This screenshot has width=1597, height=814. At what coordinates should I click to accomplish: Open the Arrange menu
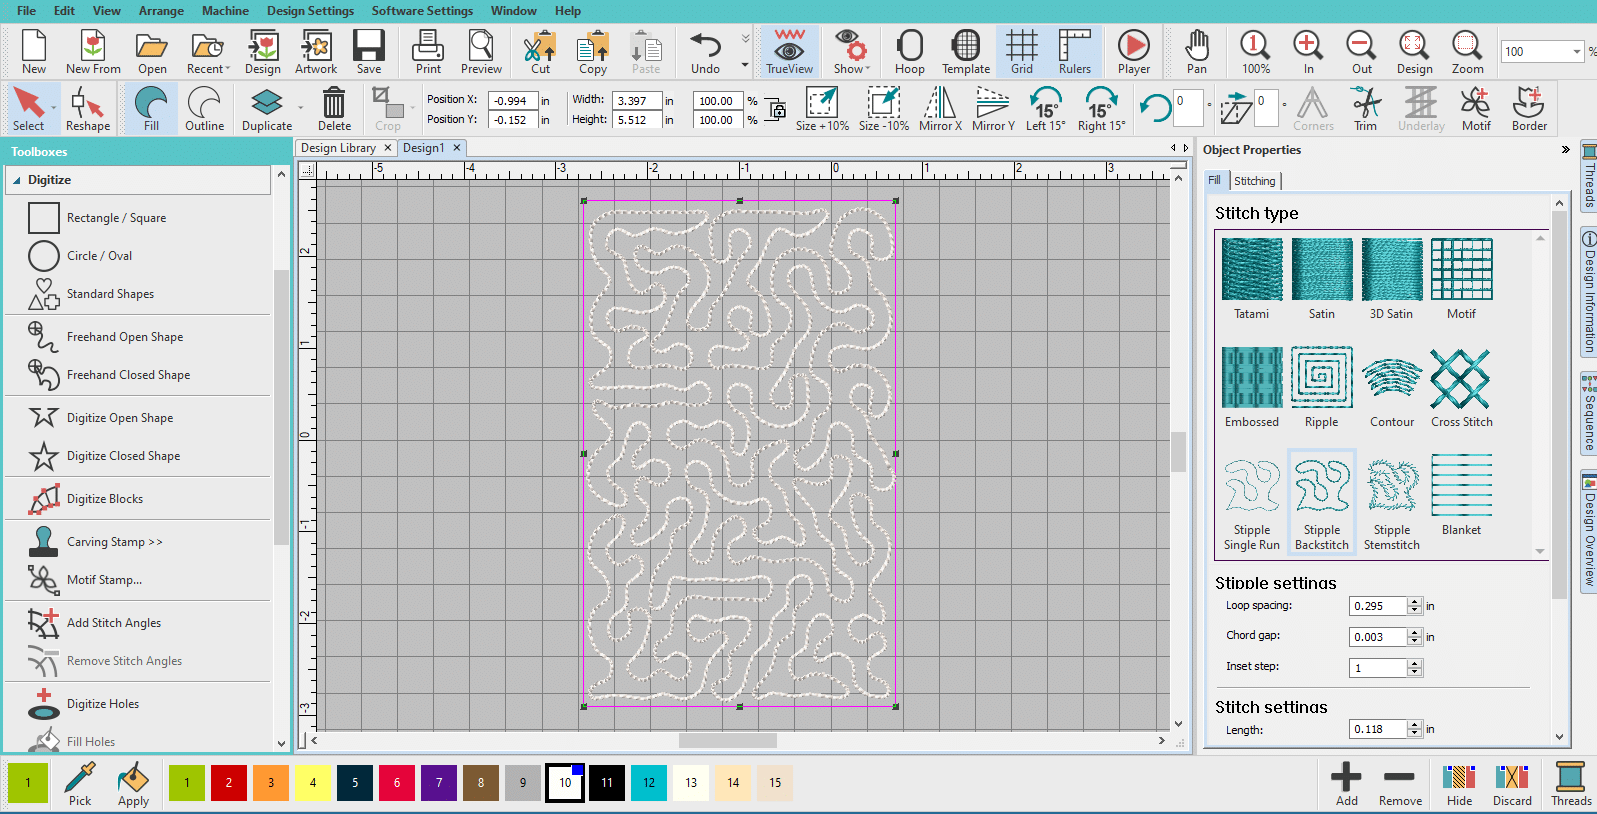pyautogui.click(x=161, y=11)
